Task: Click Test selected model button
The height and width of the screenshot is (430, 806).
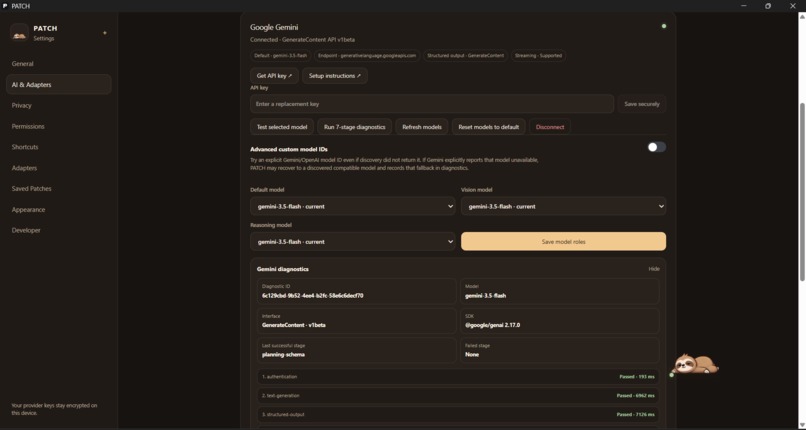Action: 282,127
